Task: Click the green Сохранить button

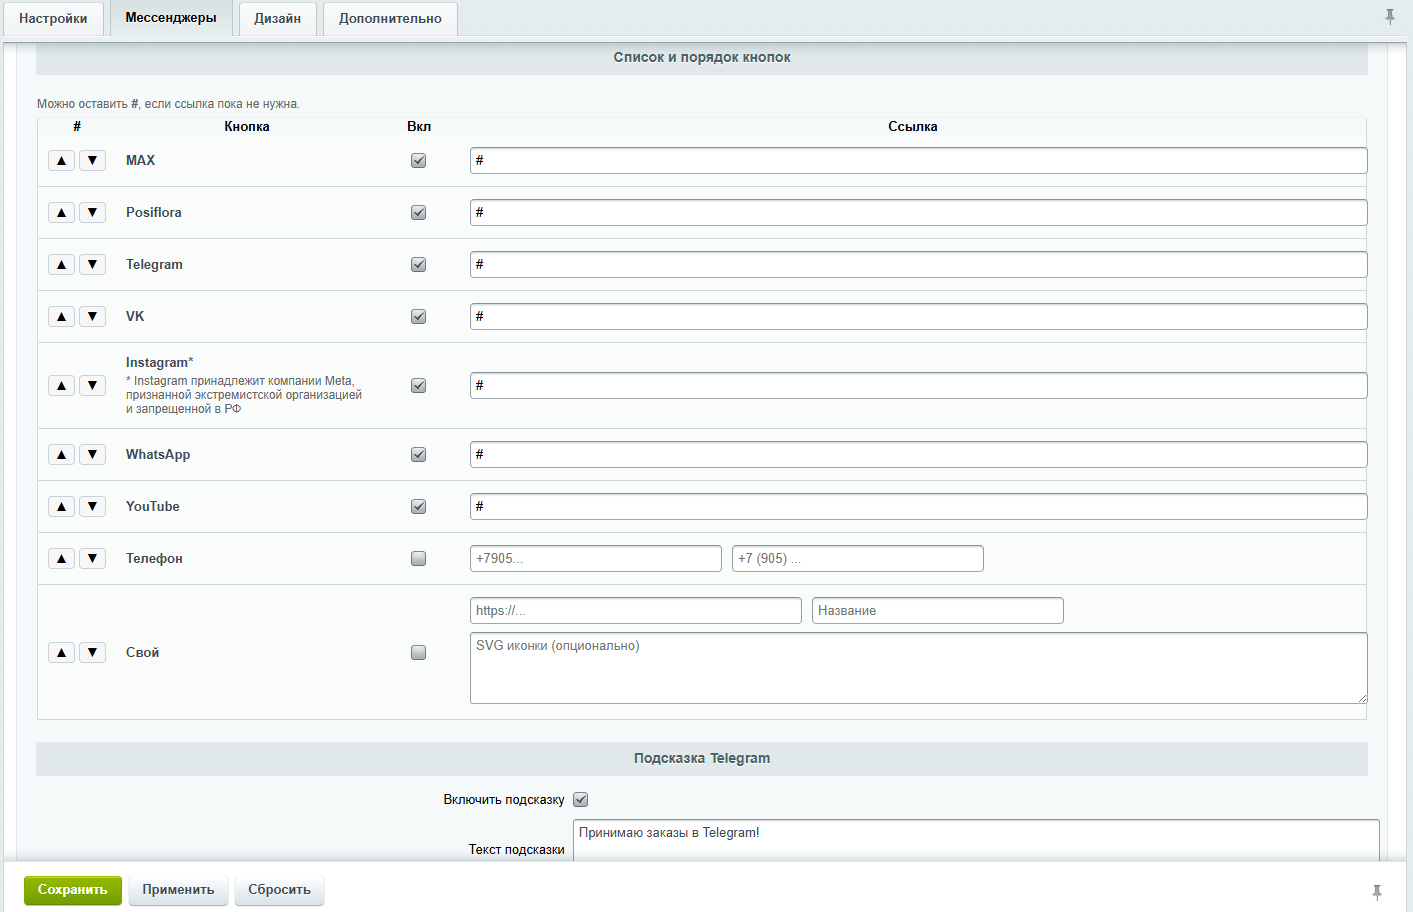Action: pos(73,890)
